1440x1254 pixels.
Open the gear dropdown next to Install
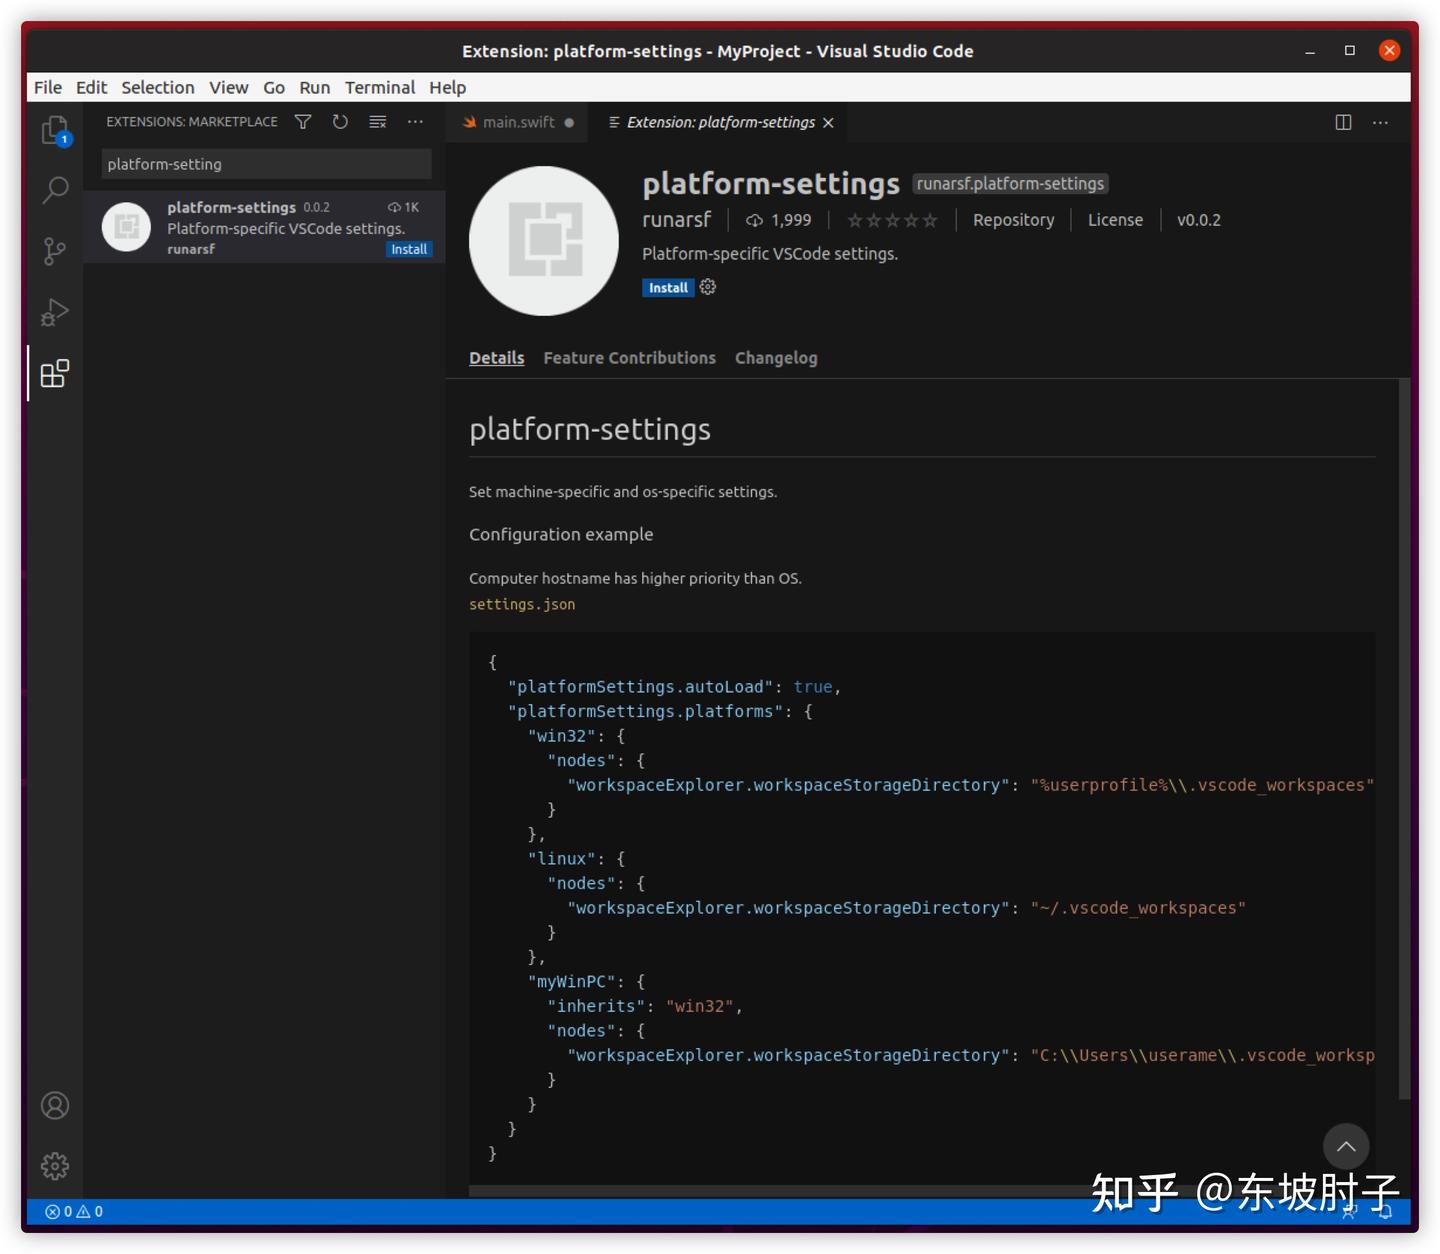[x=707, y=287]
